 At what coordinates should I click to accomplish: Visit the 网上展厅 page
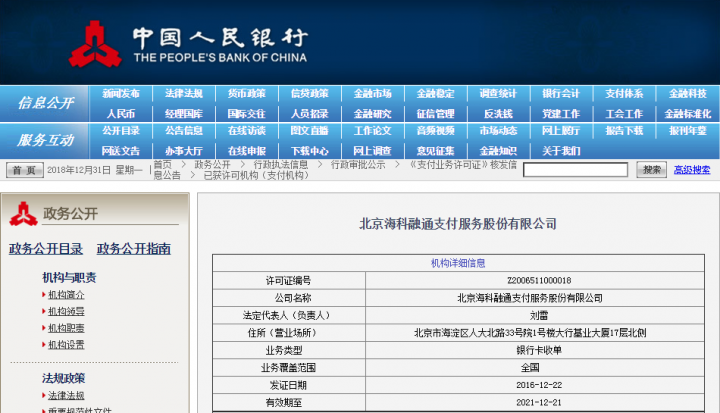point(561,131)
